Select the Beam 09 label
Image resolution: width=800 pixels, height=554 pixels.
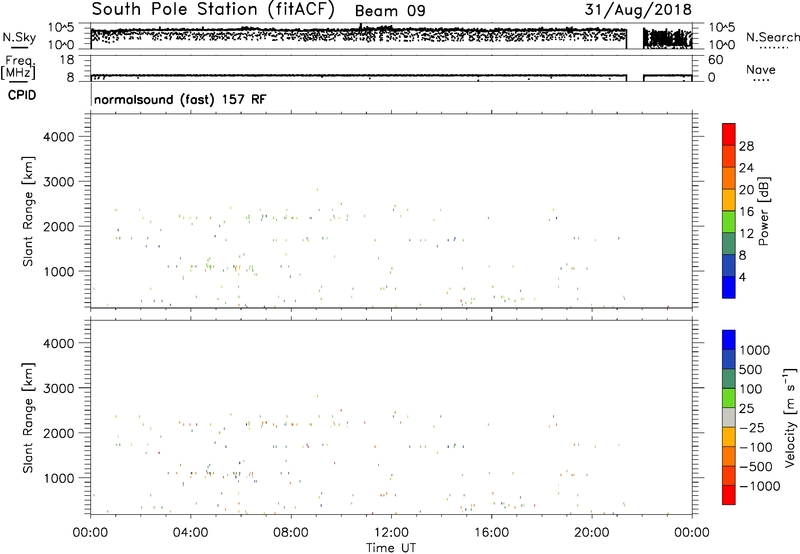click(390, 11)
